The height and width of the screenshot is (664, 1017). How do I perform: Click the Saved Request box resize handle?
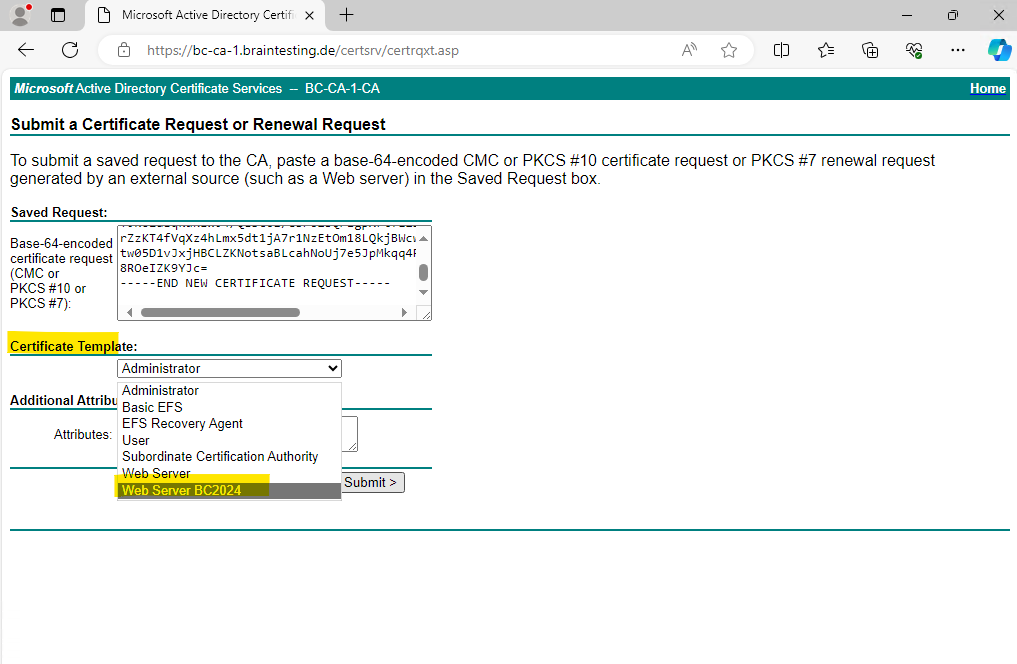(426, 314)
